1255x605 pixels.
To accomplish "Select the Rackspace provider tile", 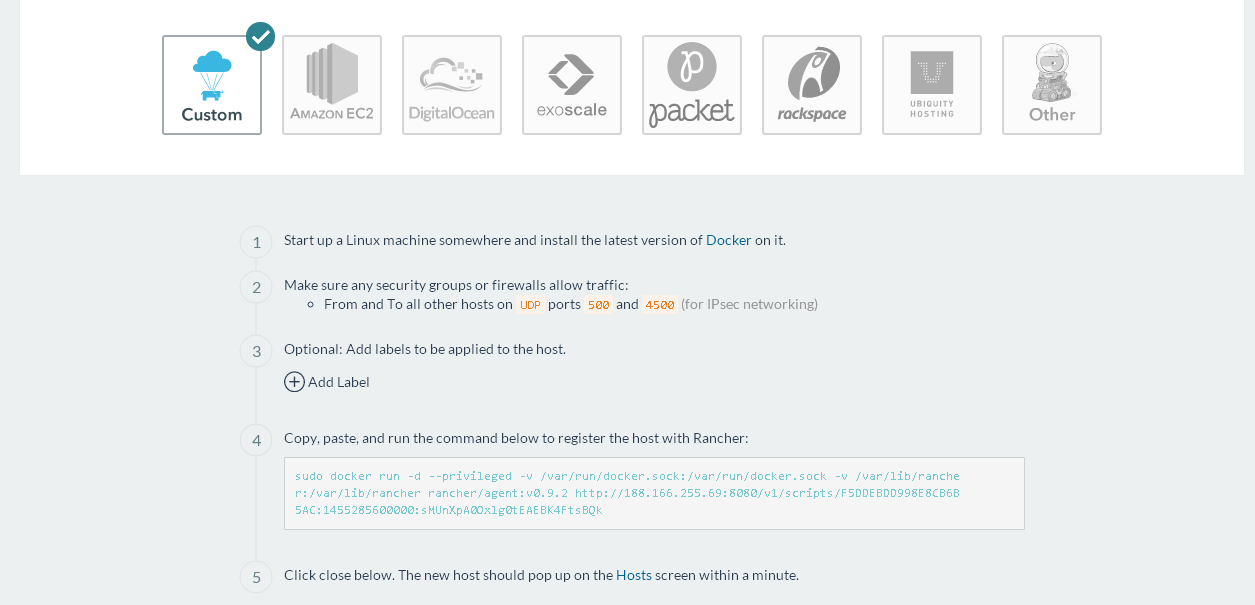I will coord(812,85).
